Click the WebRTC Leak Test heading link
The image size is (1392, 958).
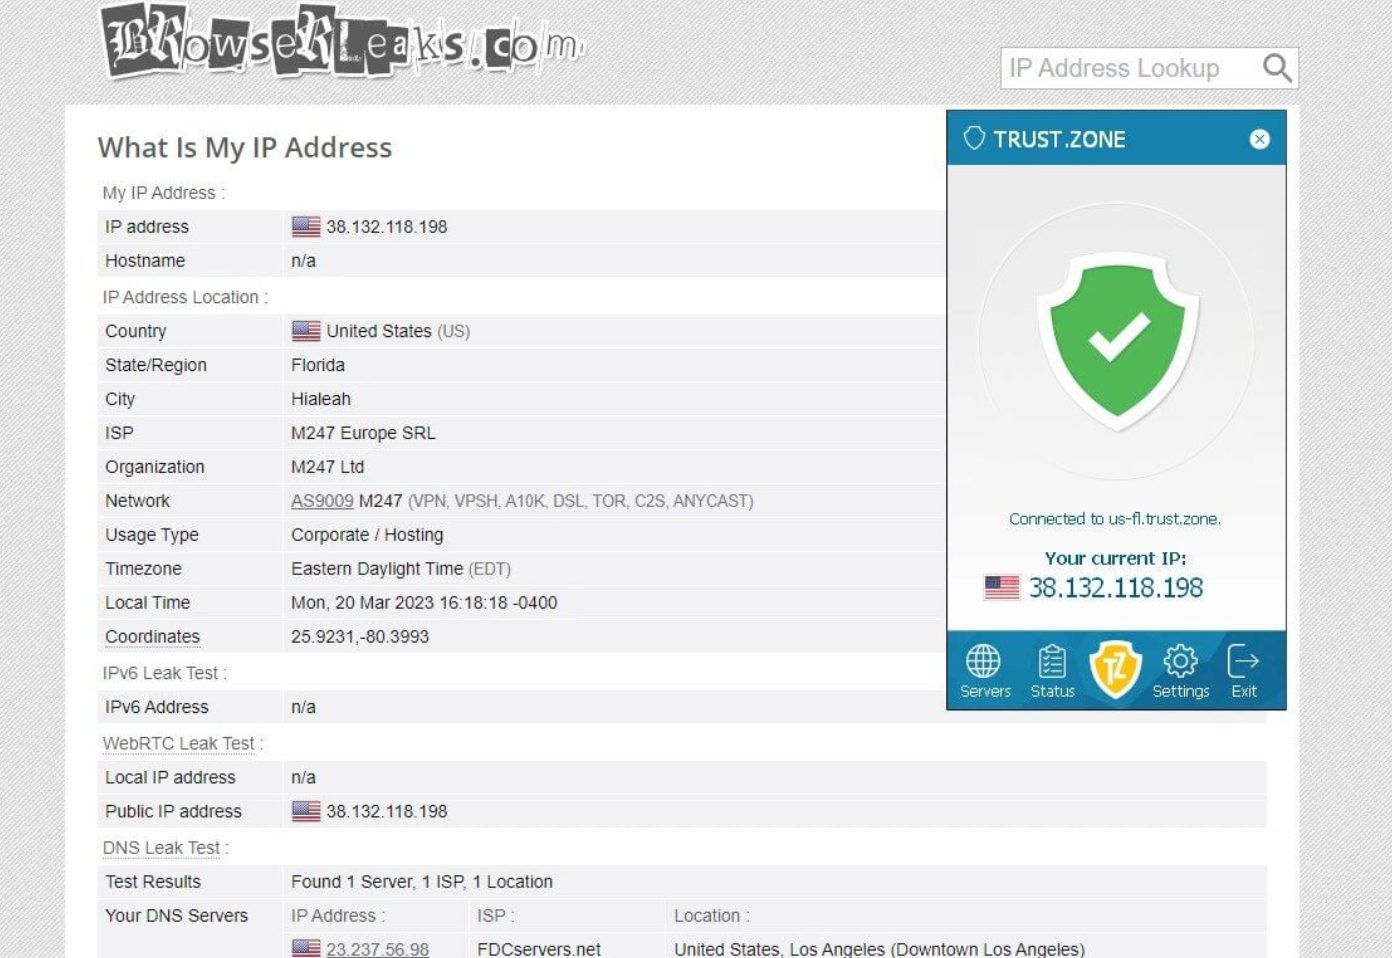(x=180, y=743)
